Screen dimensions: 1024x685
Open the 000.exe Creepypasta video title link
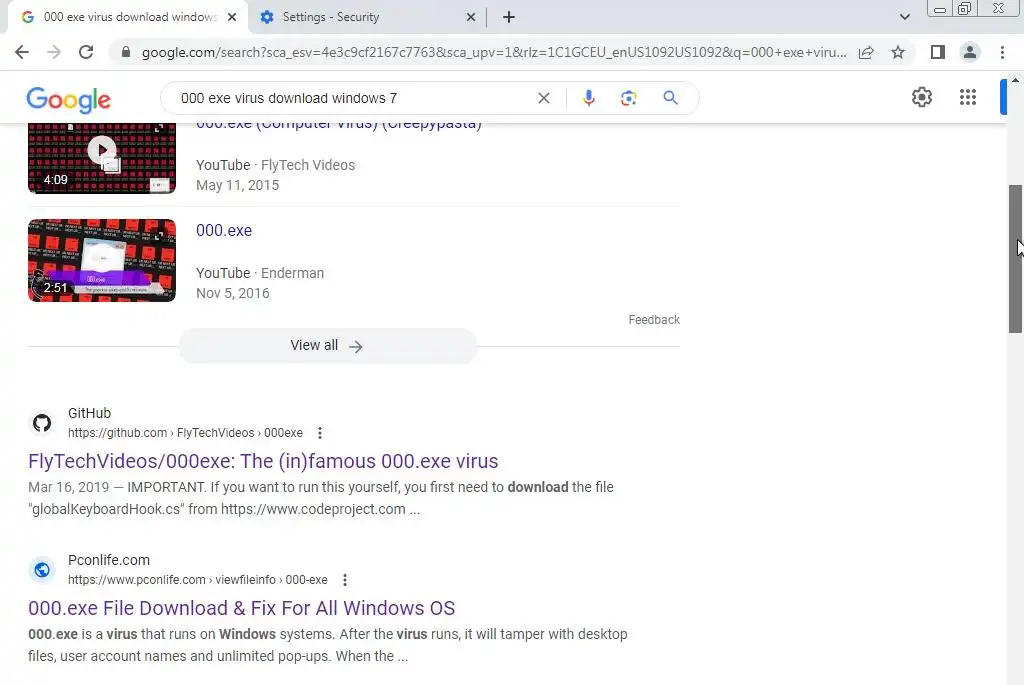[x=339, y=124]
